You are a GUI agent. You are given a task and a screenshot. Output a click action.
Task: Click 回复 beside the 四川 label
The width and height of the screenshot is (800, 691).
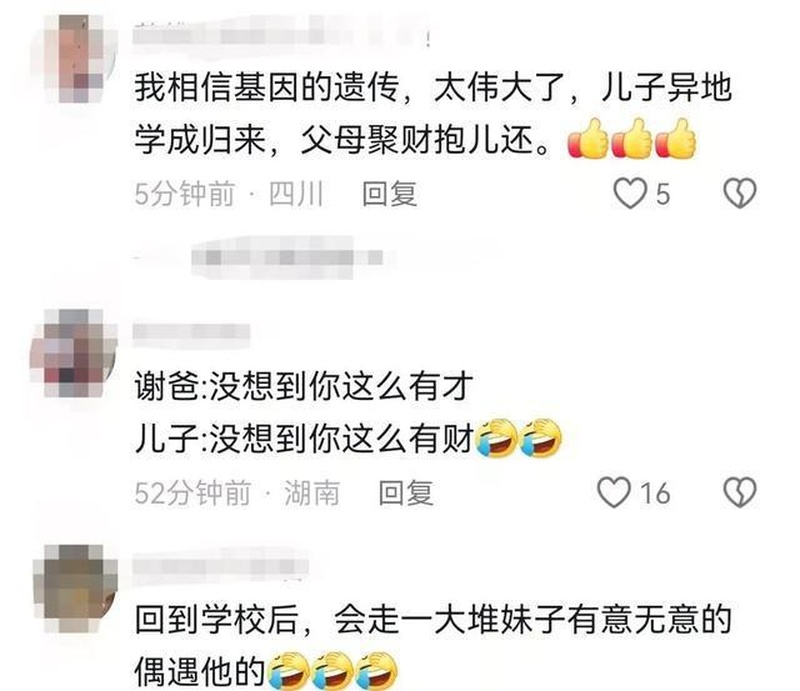[390, 194]
